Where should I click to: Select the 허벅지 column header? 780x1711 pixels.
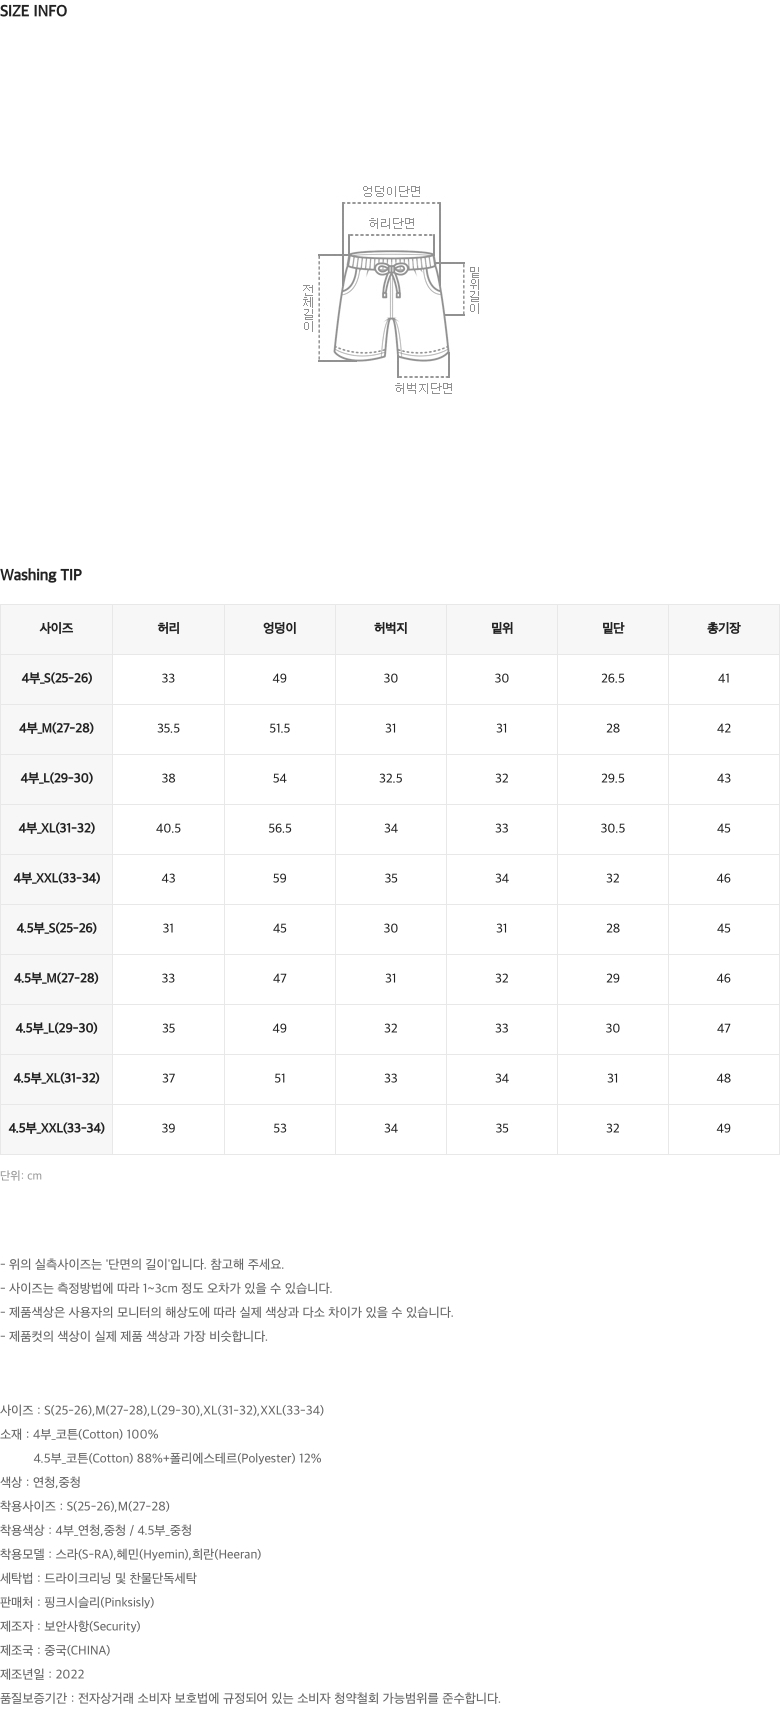[391, 629]
